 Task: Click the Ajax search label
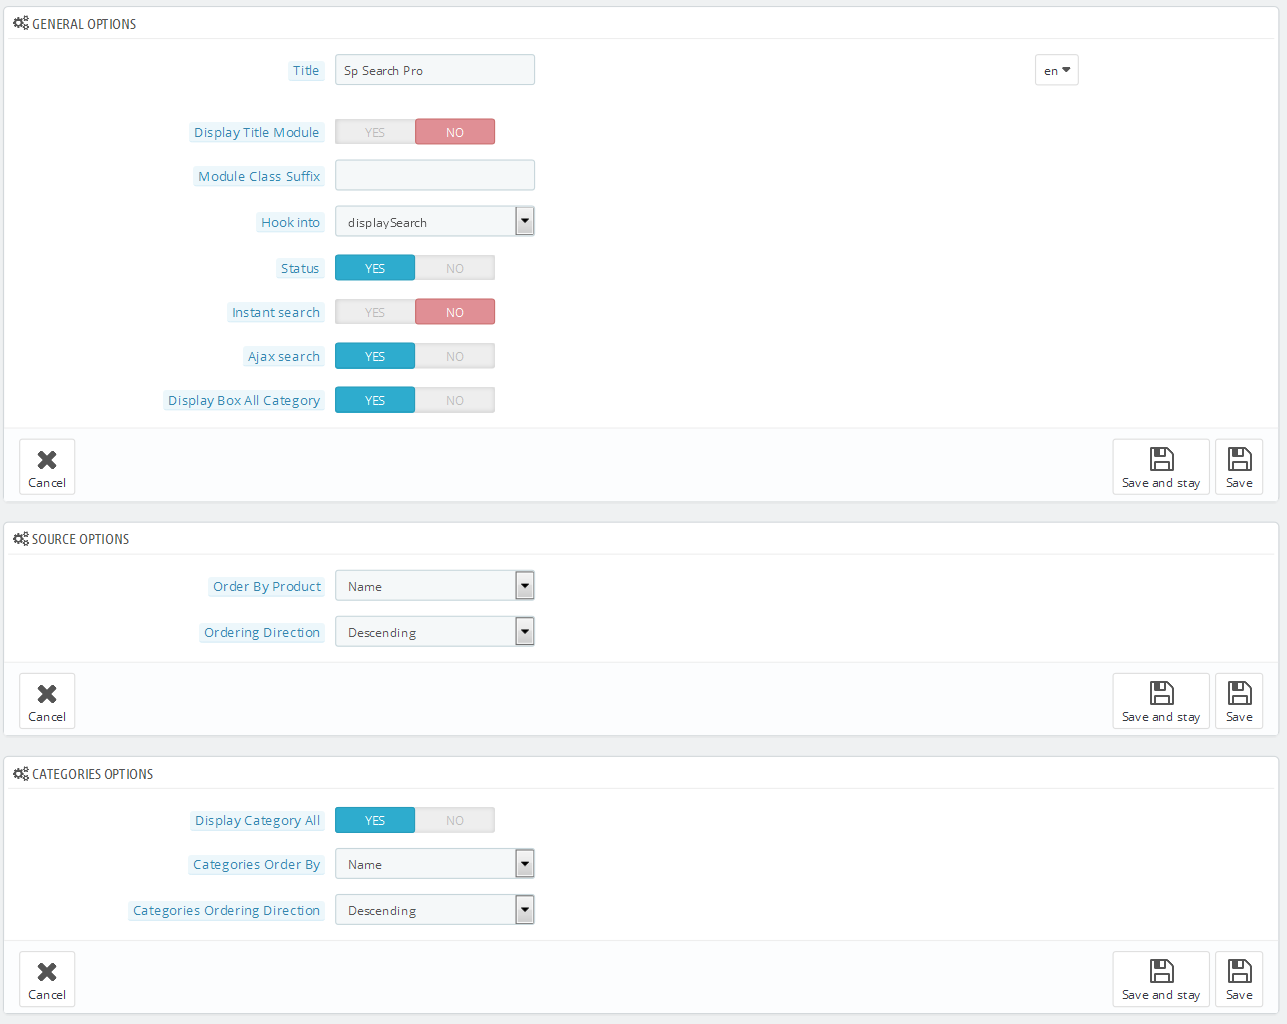pos(284,356)
